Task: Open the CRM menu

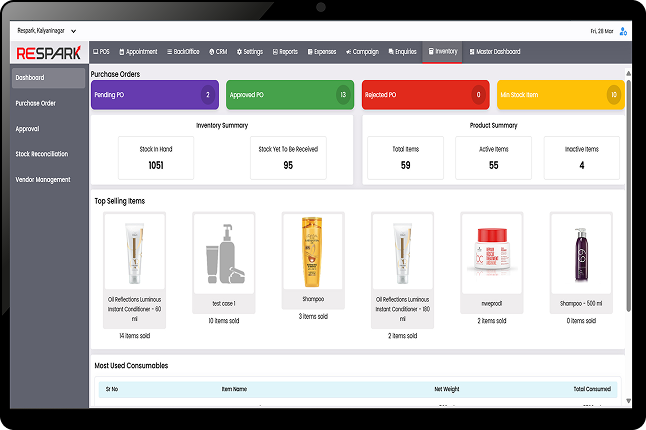Action: pos(218,51)
